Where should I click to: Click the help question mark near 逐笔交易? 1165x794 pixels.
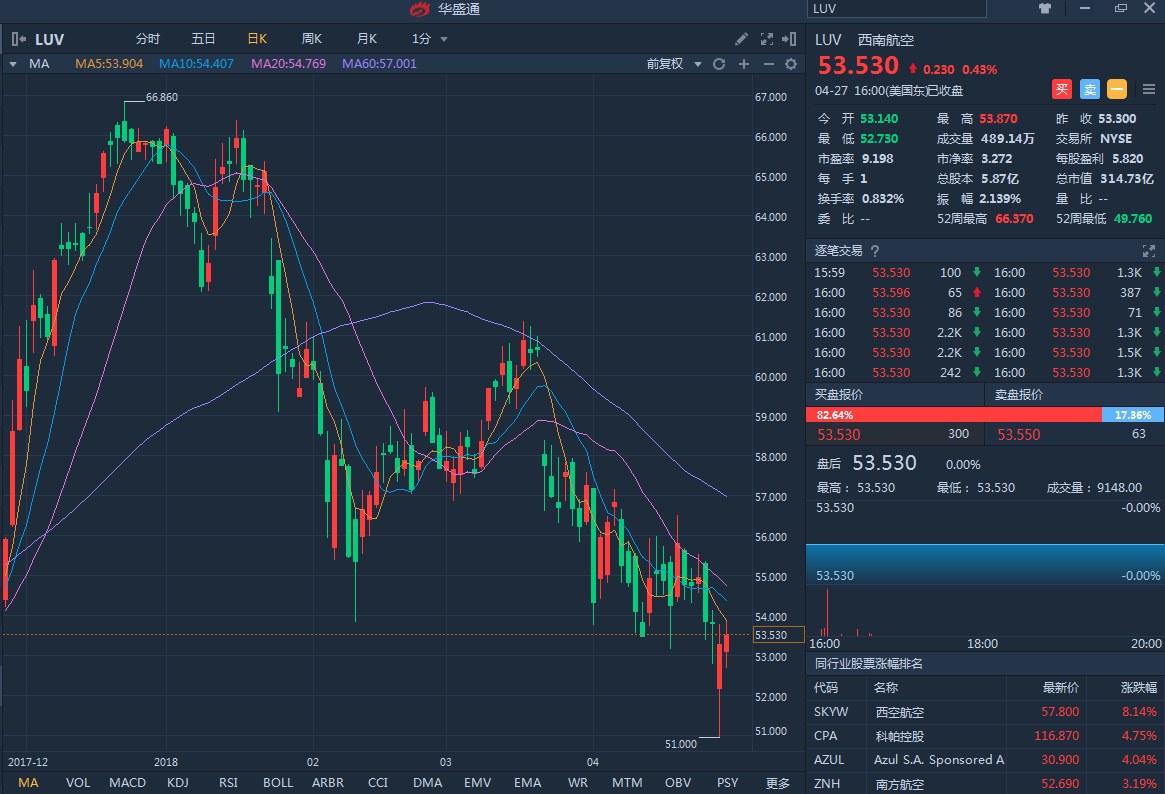click(x=874, y=251)
